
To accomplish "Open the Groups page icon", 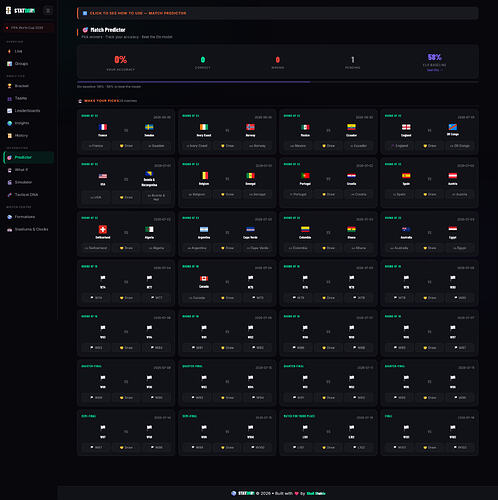I will pyautogui.click(x=10, y=64).
